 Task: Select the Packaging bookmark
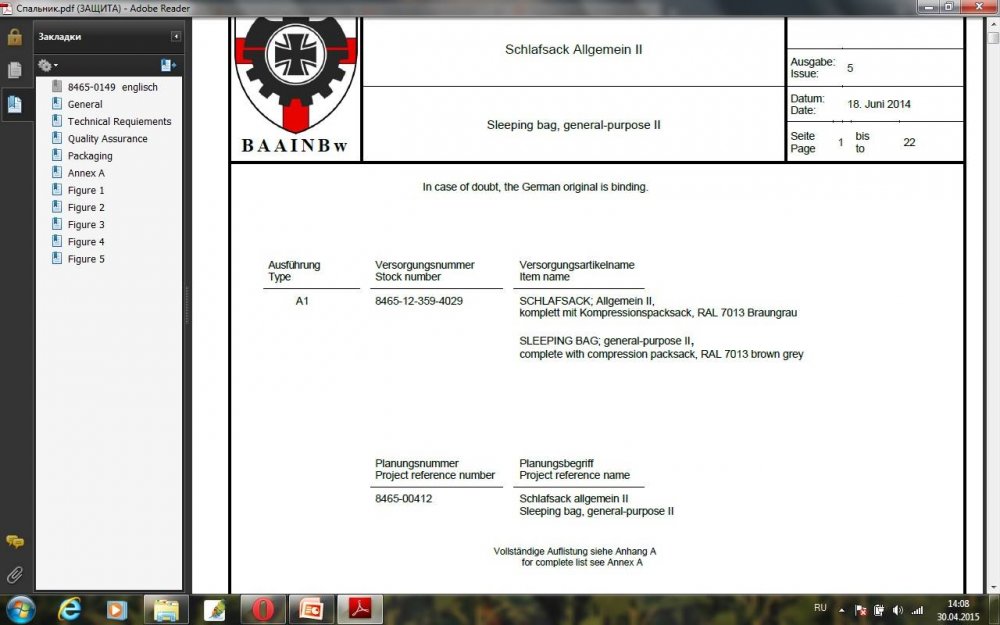click(90, 156)
